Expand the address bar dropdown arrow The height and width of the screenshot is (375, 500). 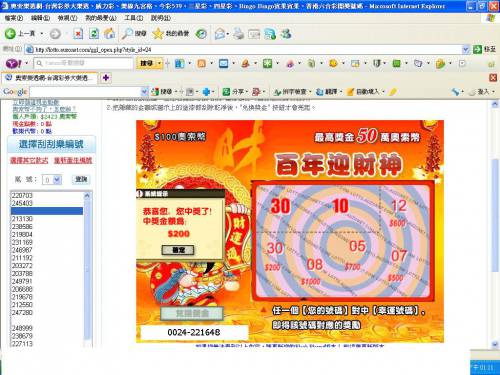pyautogui.click(x=465, y=50)
